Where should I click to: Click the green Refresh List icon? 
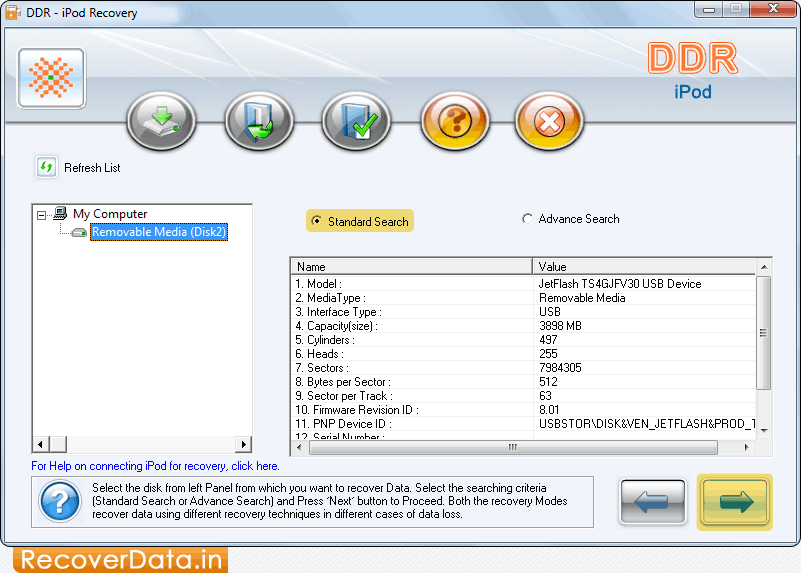46,167
